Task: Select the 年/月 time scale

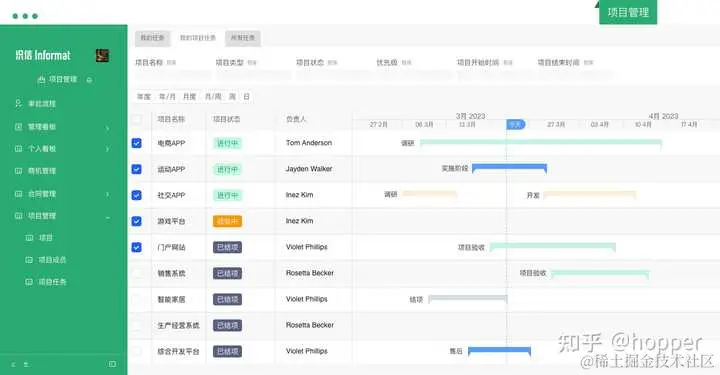Action: (167, 97)
